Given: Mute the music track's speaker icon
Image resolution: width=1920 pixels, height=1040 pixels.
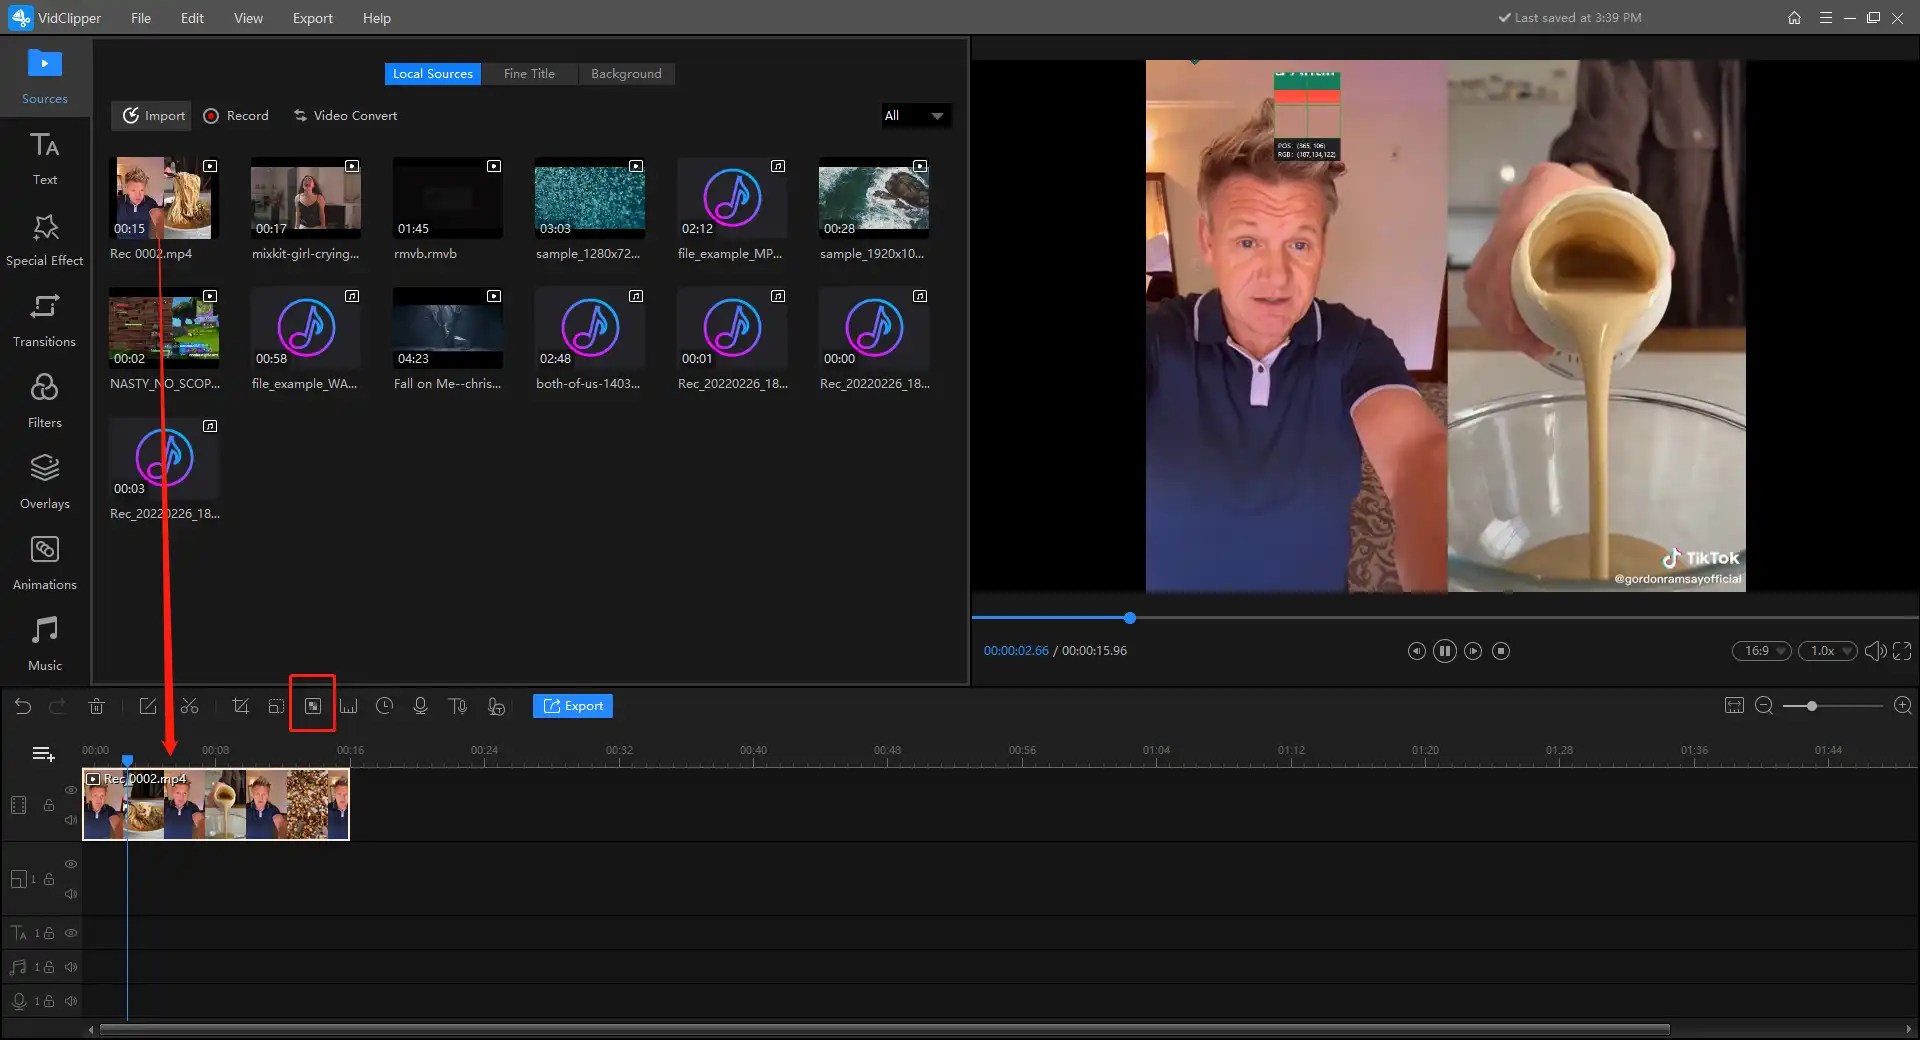Looking at the screenshot, I should [71, 967].
